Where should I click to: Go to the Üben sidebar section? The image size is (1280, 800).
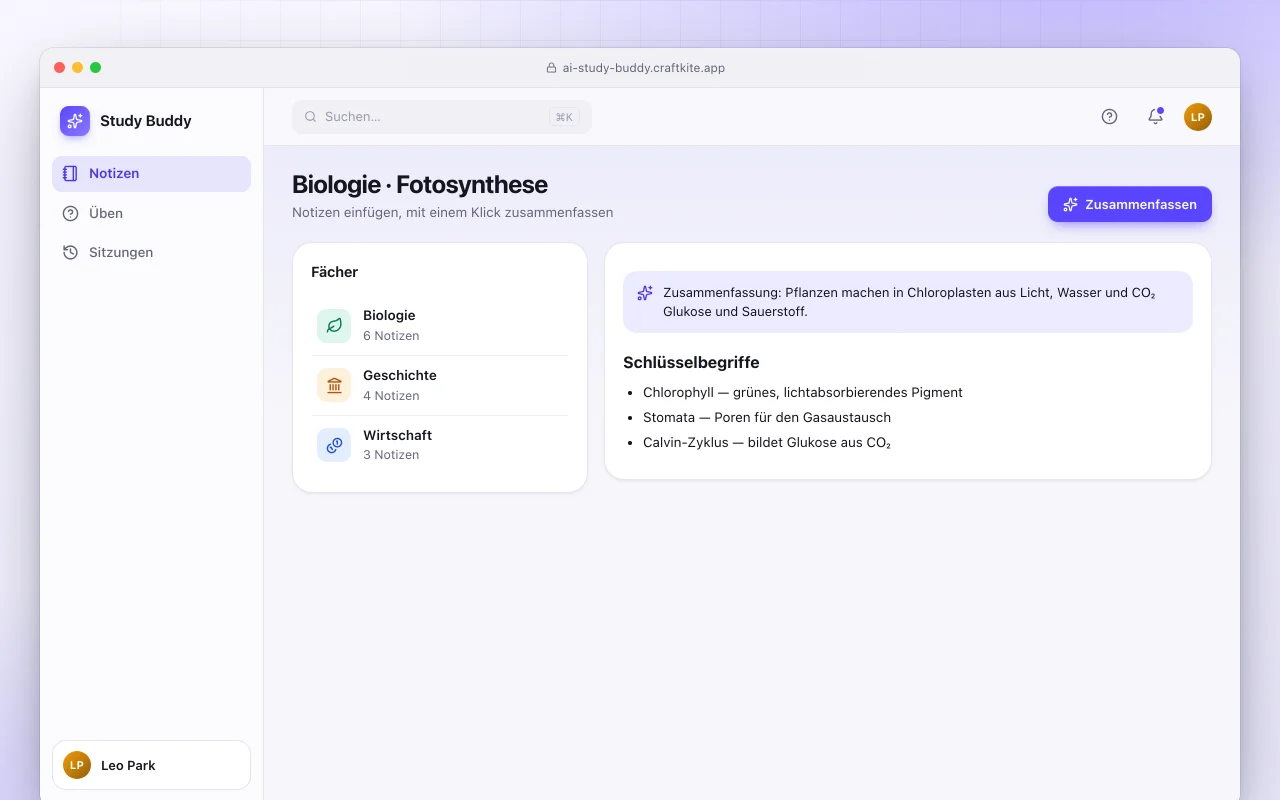point(151,213)
